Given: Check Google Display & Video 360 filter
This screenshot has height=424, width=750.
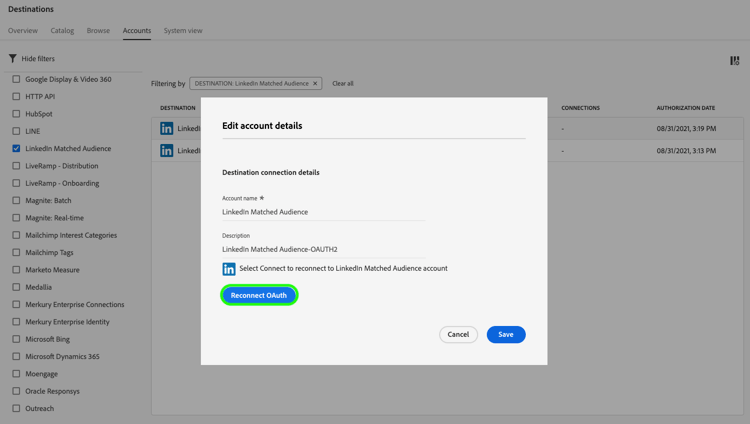Looking at the screenshot, I should 16,79.
